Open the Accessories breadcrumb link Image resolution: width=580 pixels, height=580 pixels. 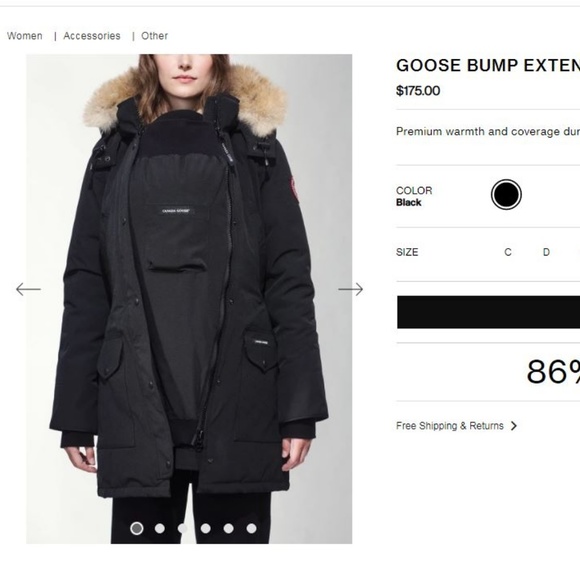tap(92, 36)
